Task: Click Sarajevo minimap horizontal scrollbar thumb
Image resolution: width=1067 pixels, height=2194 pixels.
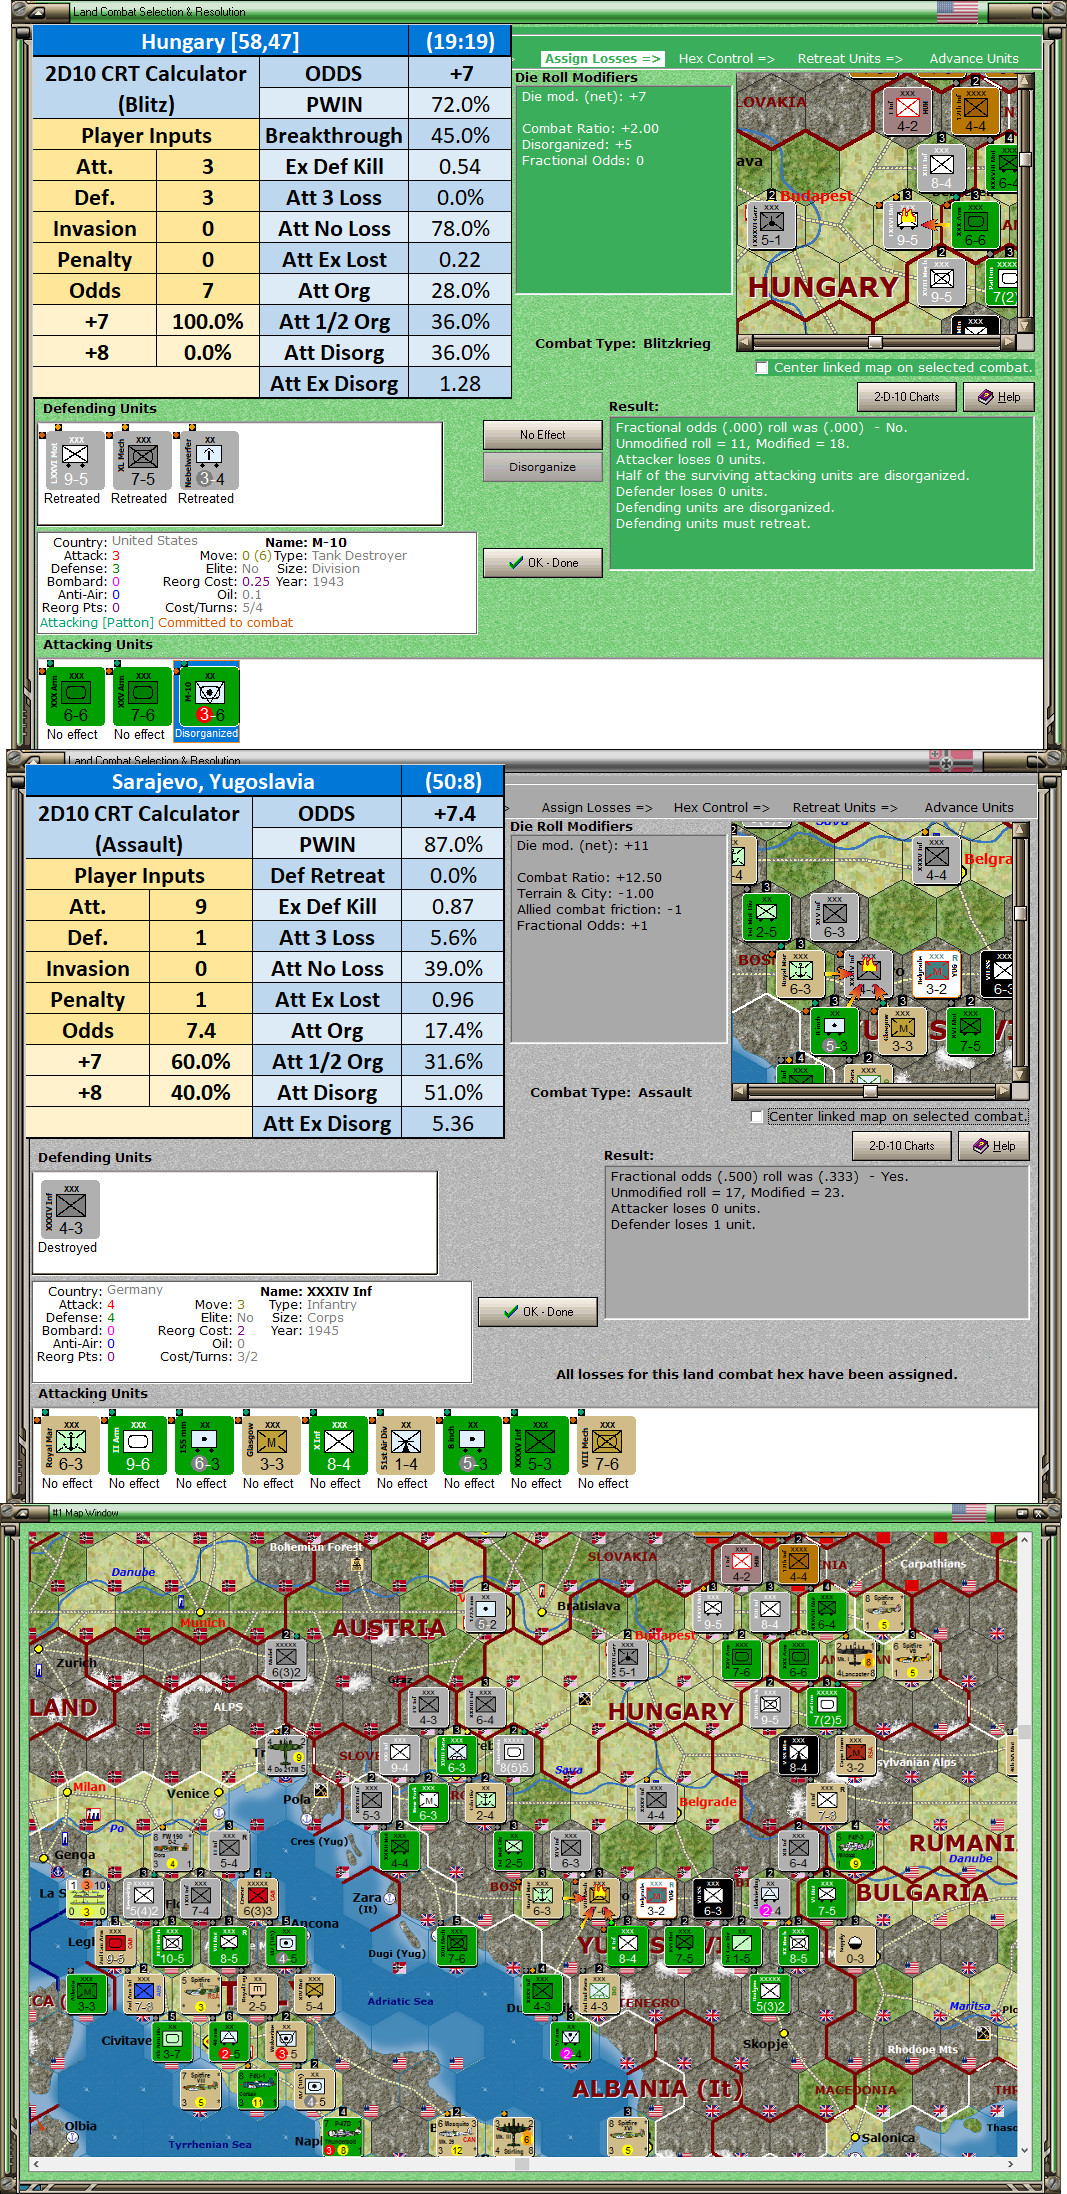Action: tap(870, 1091)
